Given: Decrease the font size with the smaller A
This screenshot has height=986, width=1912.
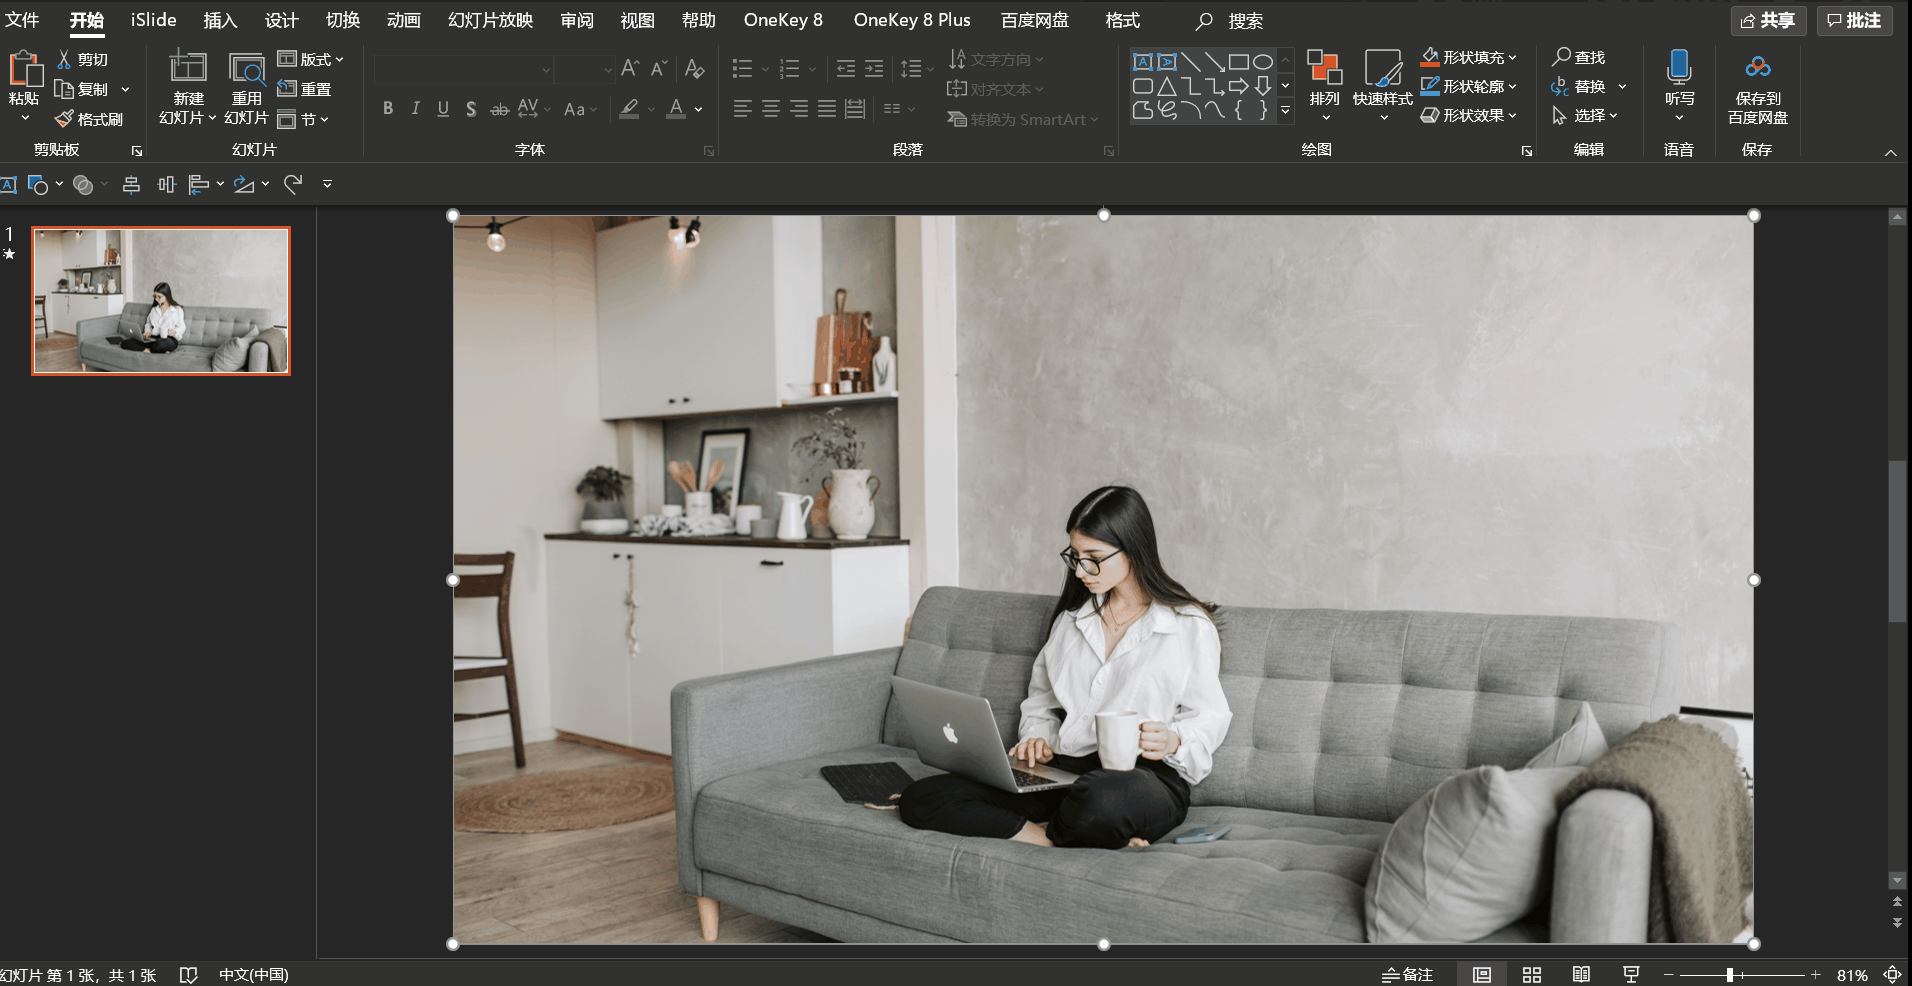Looking at the screenshot, I should pyautogui.click(x=659, y=68).
